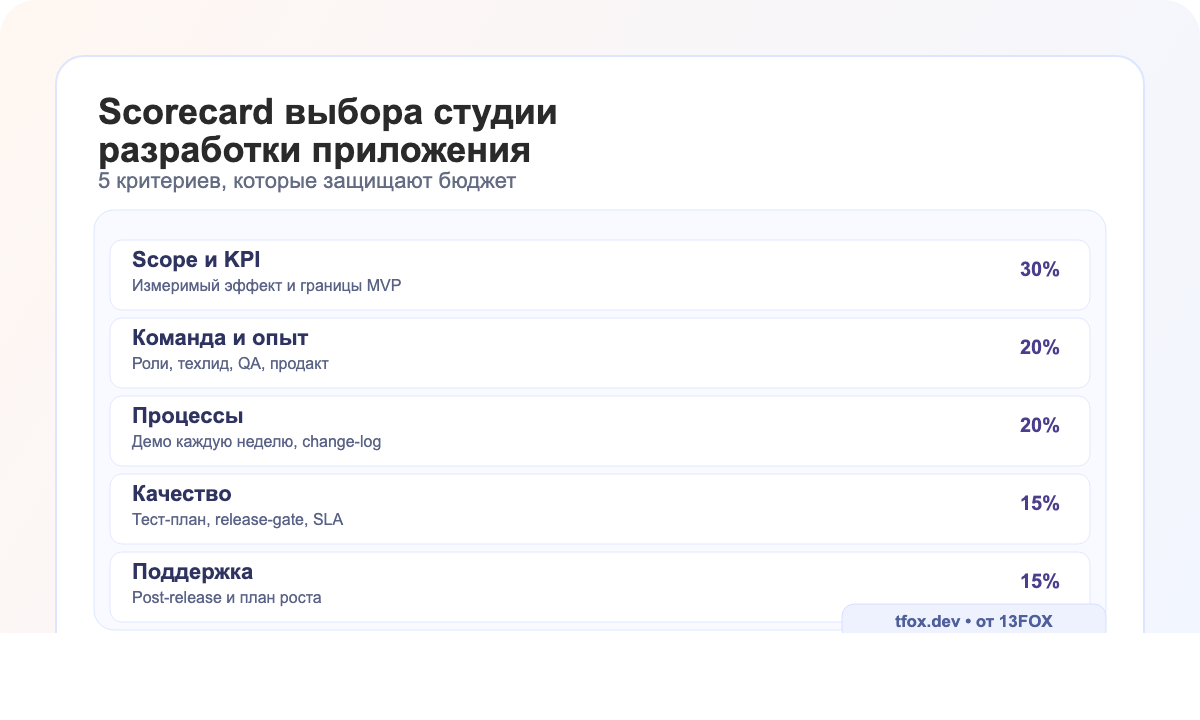The width and height of the screenshot is (1200, 720).
Task: Click "Измеримый эффект и границы MVP" description
Action: point(267,285)
